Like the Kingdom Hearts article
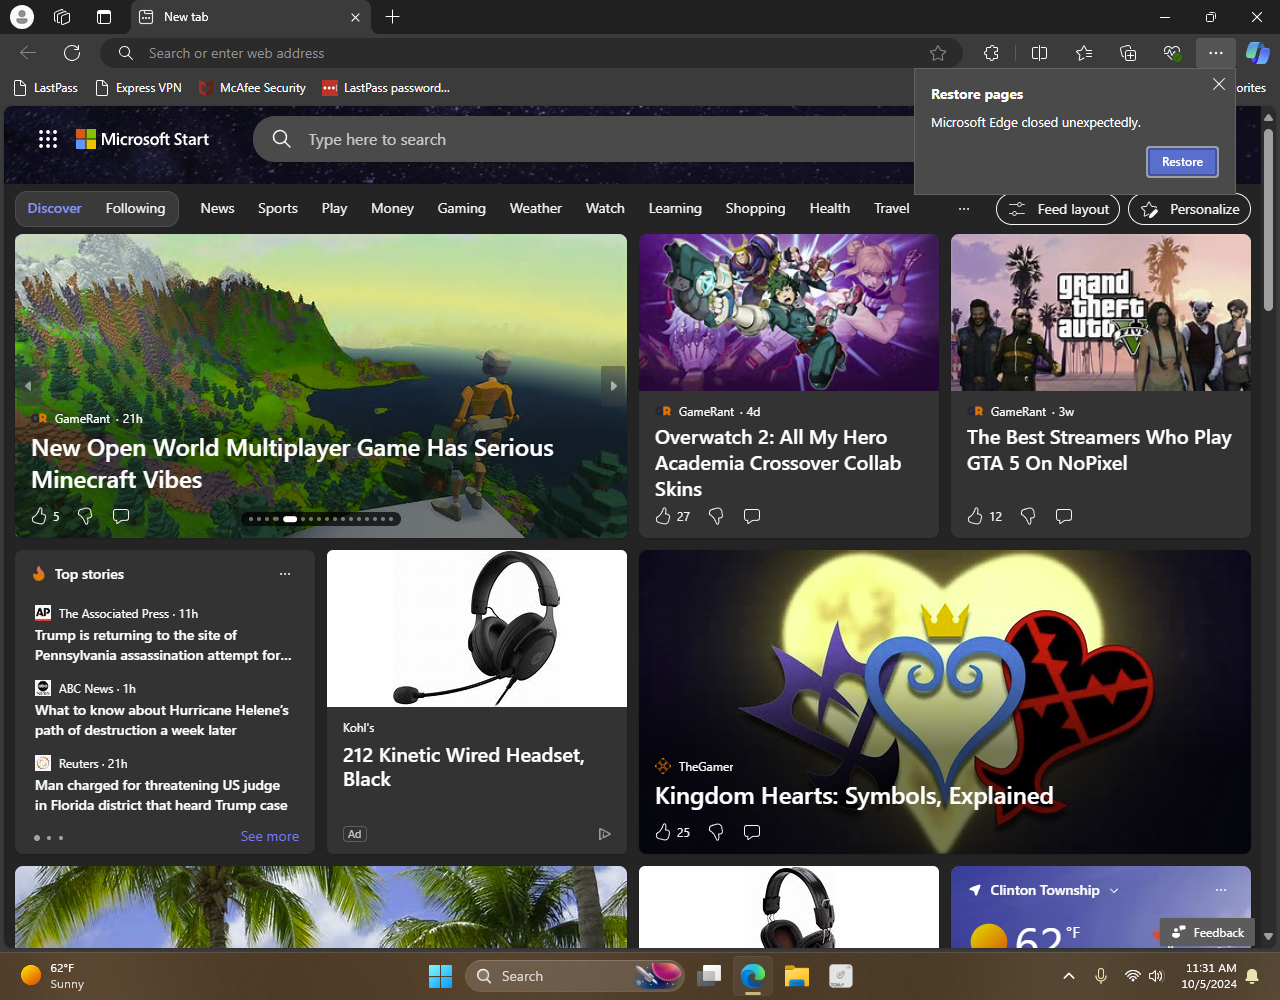The width and height of the screenshot is (1280, 1000). pos(663,832)
